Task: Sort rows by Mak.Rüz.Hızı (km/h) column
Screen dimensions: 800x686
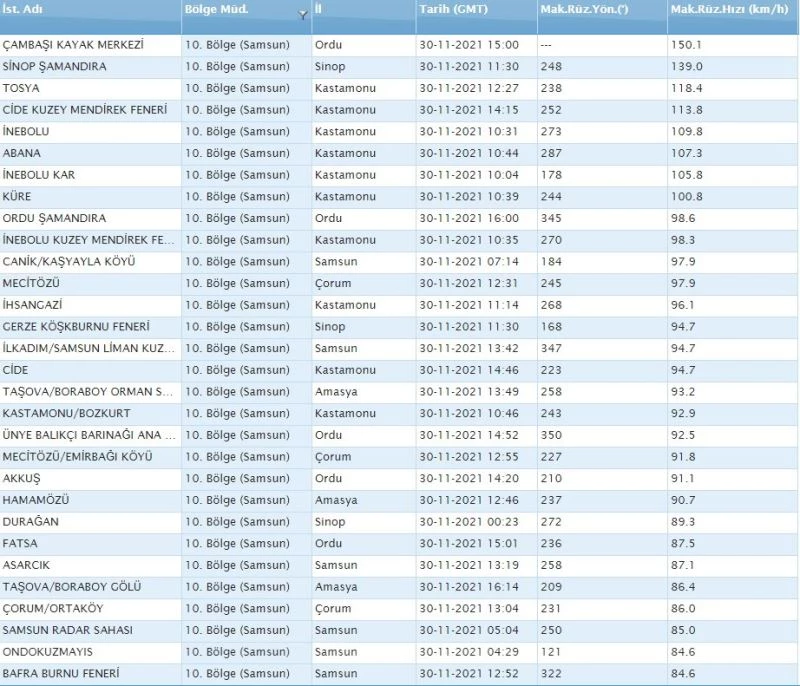Action: (720, 10)
